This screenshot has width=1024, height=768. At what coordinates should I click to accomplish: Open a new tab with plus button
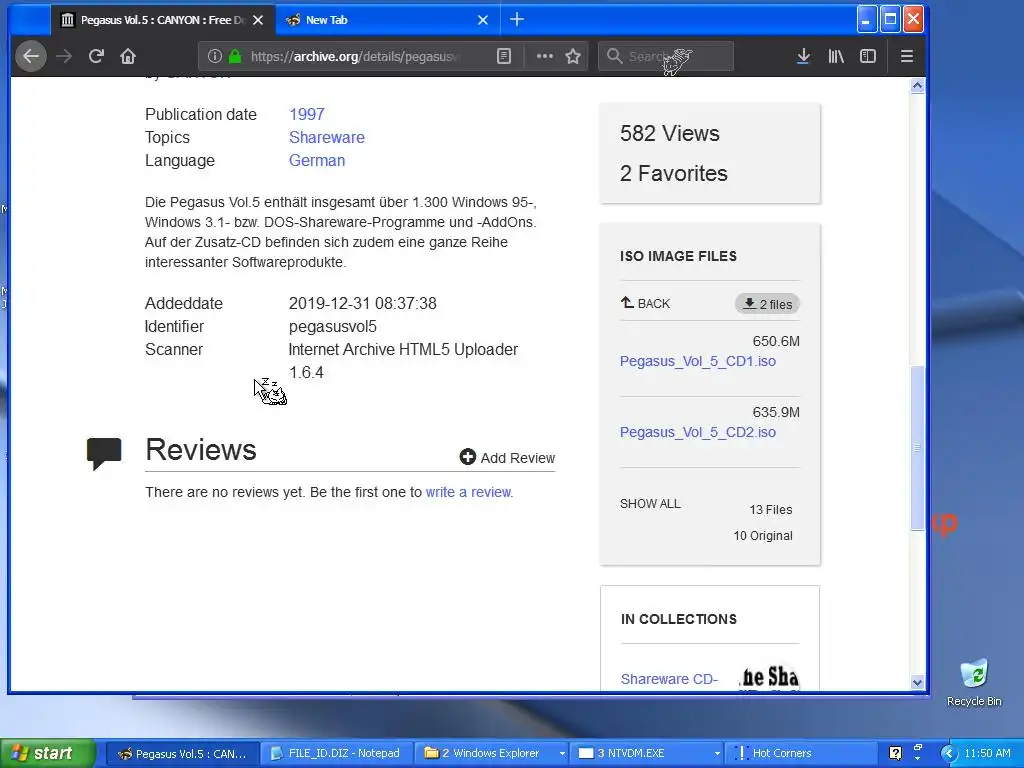click(517, 20)
